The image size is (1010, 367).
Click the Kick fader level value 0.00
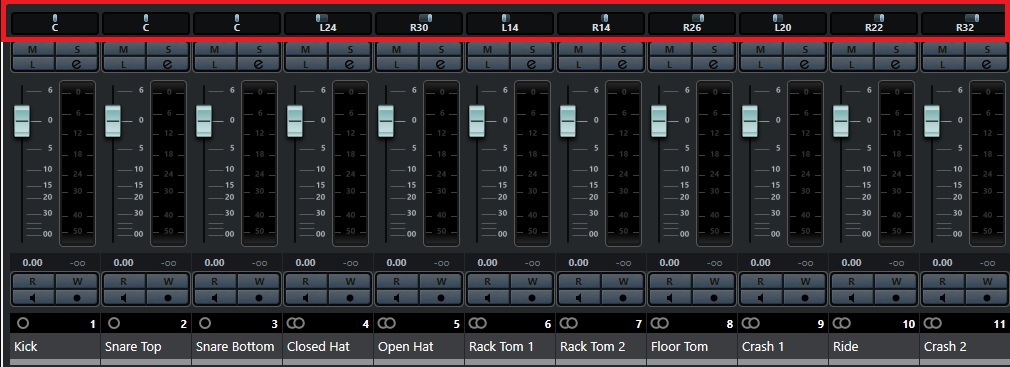32,263
